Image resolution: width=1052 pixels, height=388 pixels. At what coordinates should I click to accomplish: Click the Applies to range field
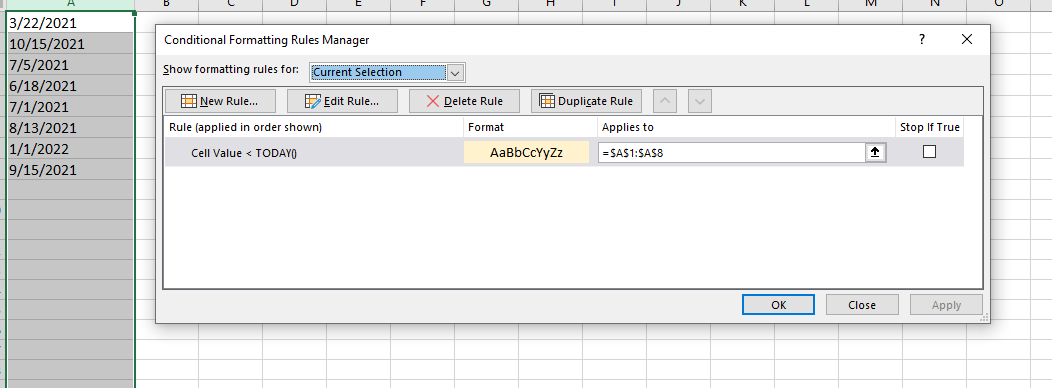[x=732, y=153]
